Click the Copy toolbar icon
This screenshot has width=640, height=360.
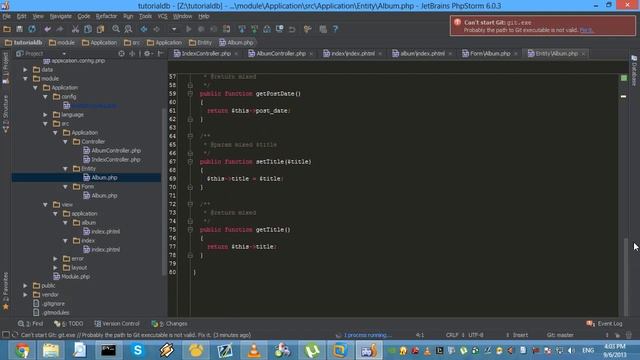[88, 29]
